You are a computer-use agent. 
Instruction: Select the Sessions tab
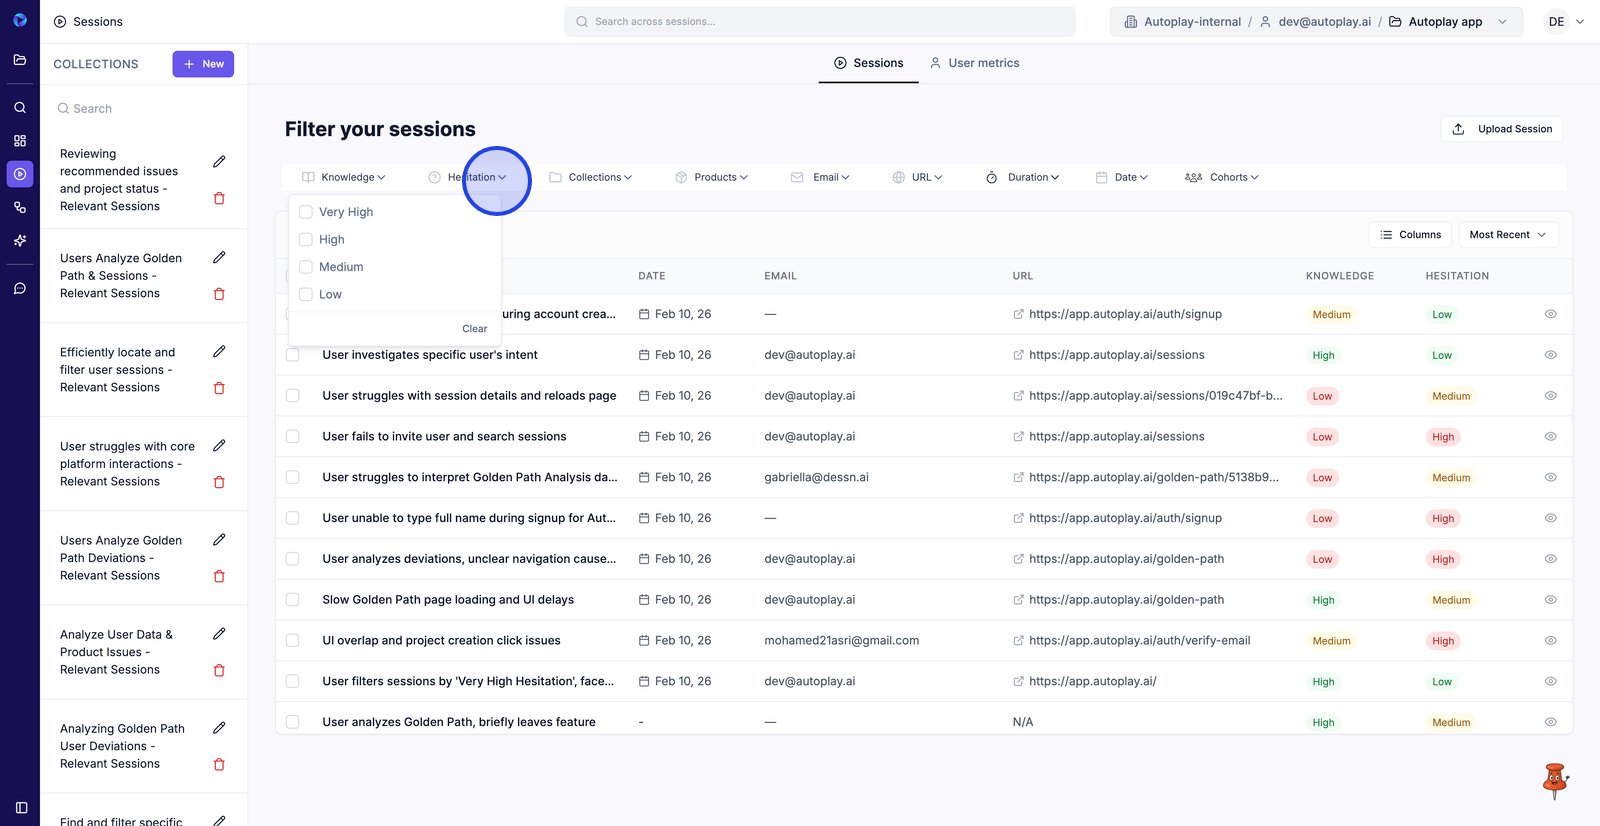pyautogui.click(x=868, y=63)
